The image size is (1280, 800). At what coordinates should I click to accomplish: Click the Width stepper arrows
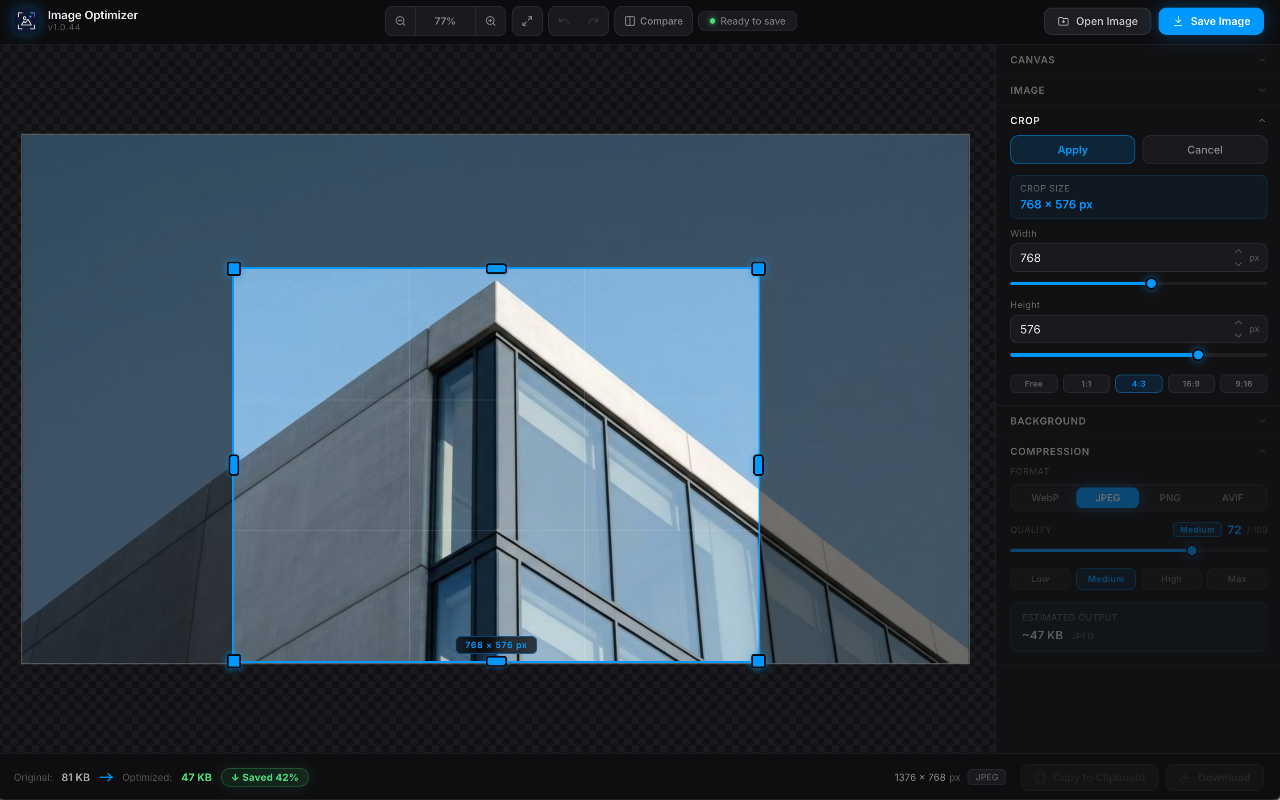pyautogui.click(x=1238, y=258)
